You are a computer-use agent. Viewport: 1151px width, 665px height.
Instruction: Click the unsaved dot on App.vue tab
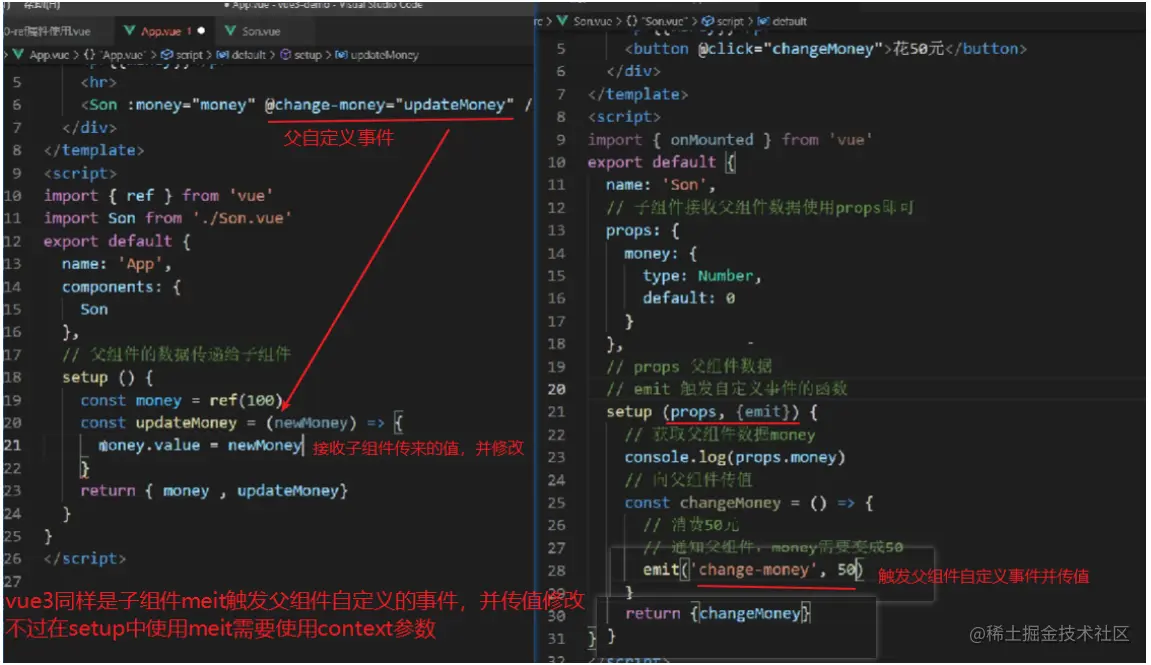[x=201, y=31]
